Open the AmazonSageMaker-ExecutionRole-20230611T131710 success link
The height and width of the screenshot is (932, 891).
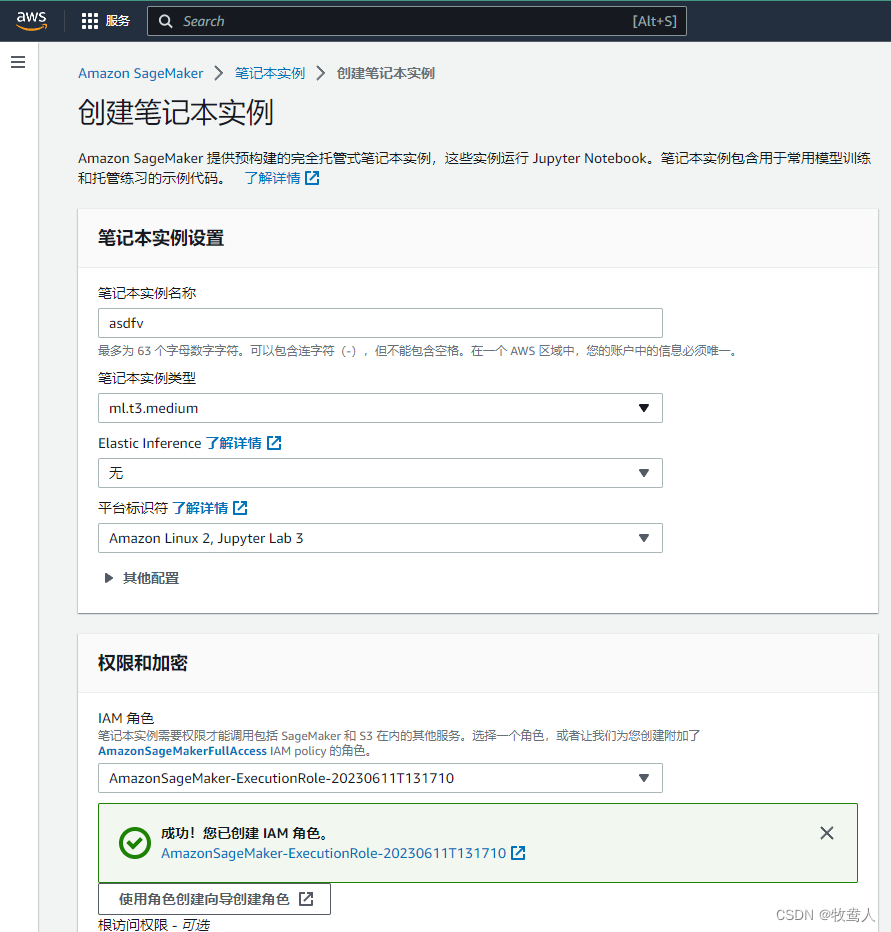333,853
